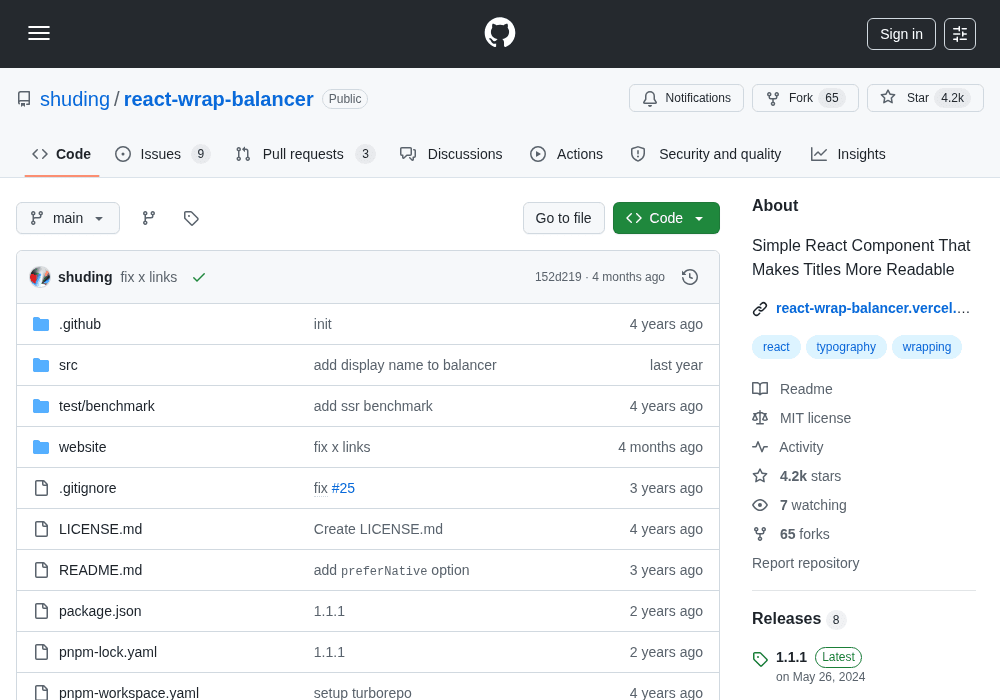1000x700 pixels.
Task: Open the 7 watching link
Action: 813,506
